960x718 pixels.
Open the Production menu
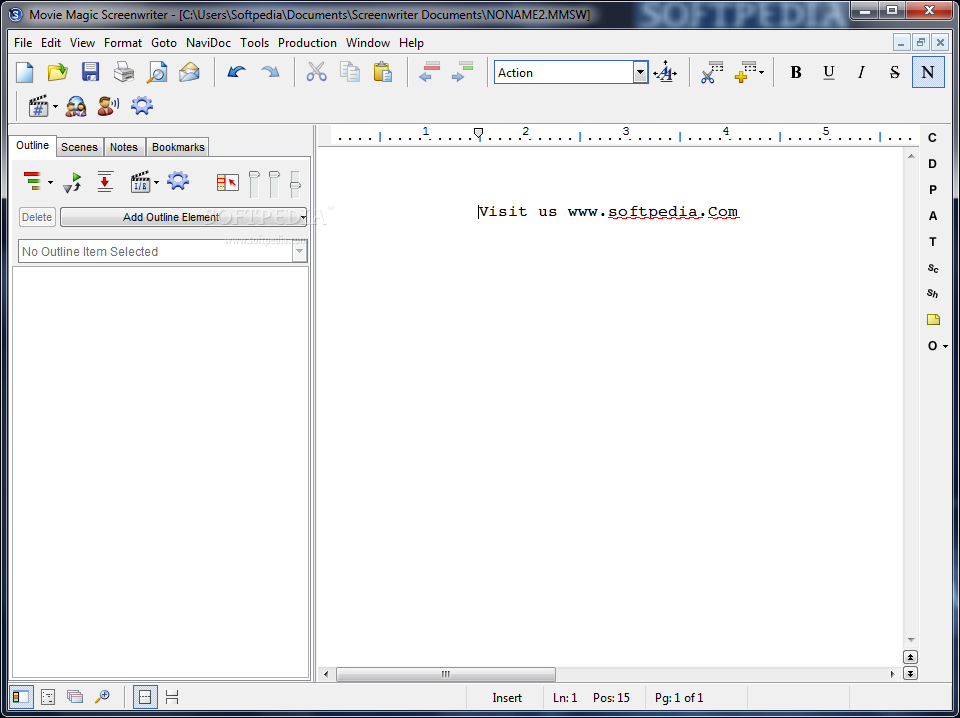307,43
